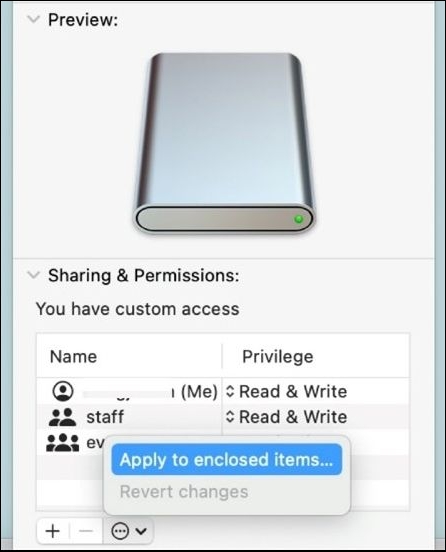Click the Name column header
The height and width of the screenshot is (552, 446).
[x=73, y=357]
